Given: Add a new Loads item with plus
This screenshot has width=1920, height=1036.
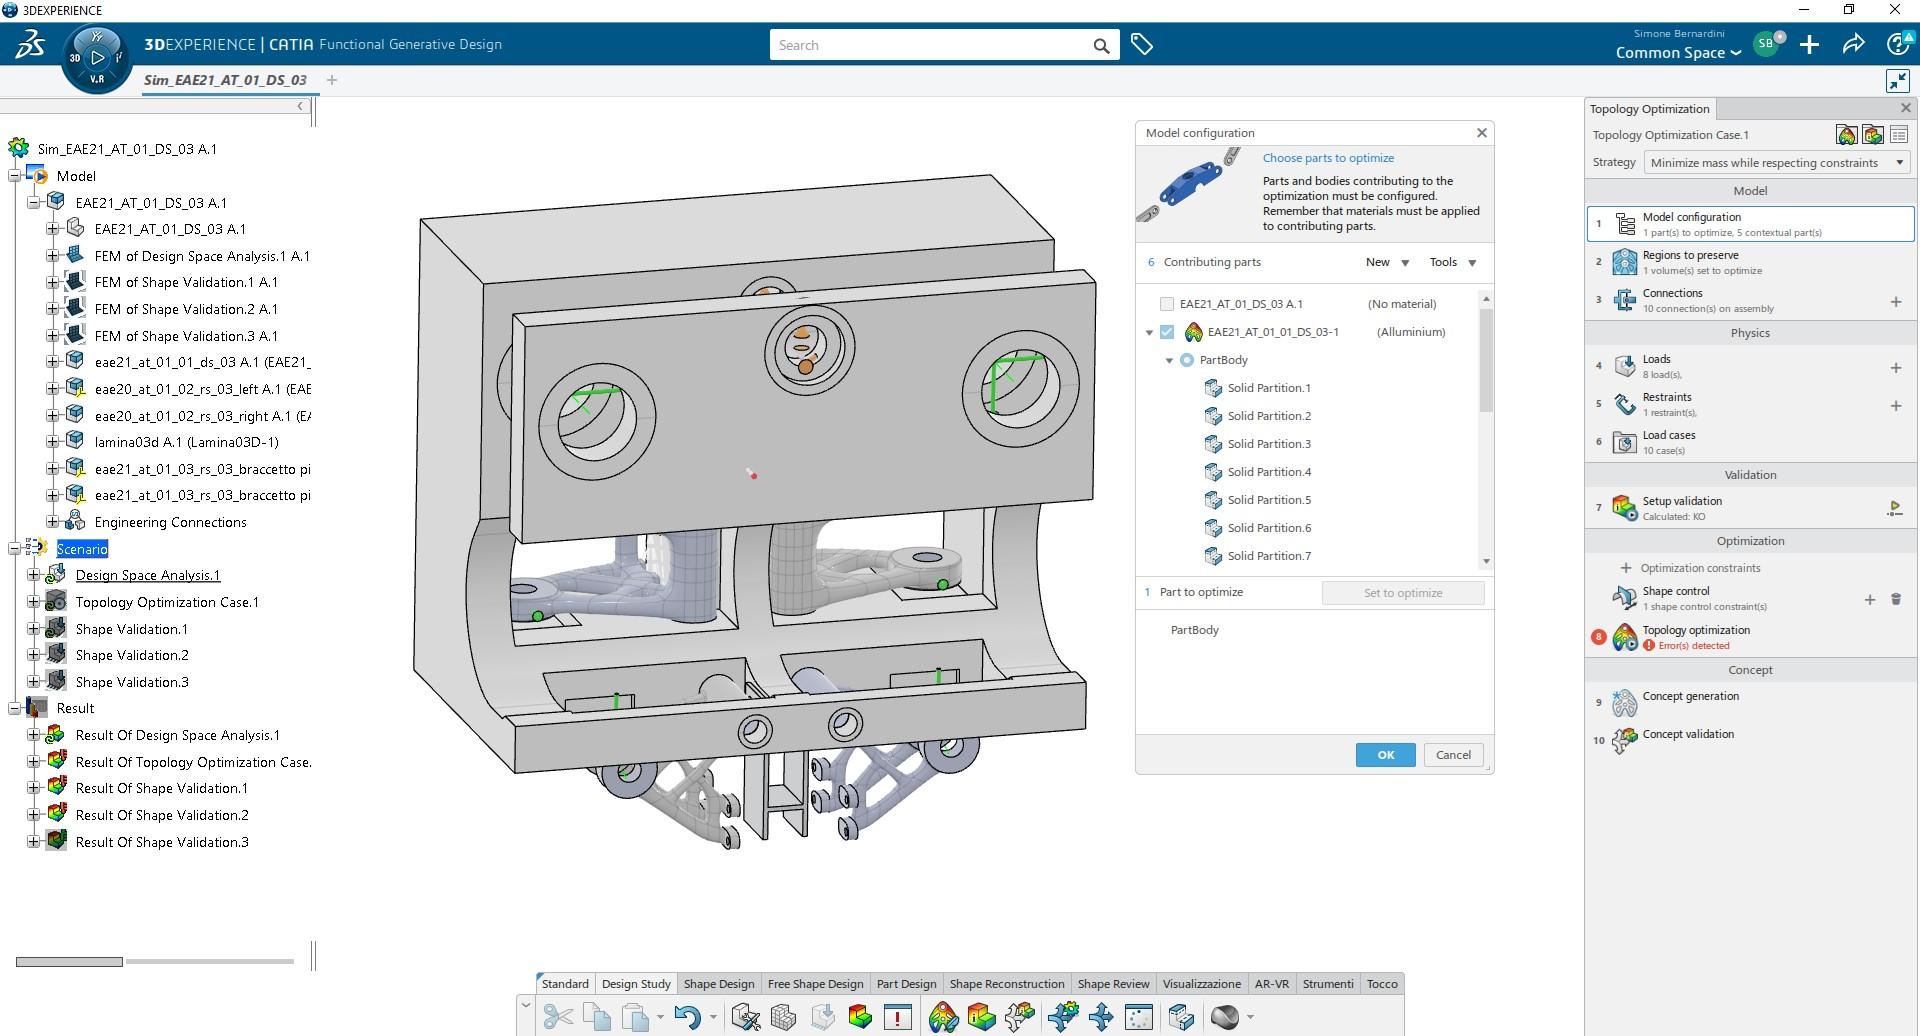Looking at the screenshot, I should coord(1895,367).
